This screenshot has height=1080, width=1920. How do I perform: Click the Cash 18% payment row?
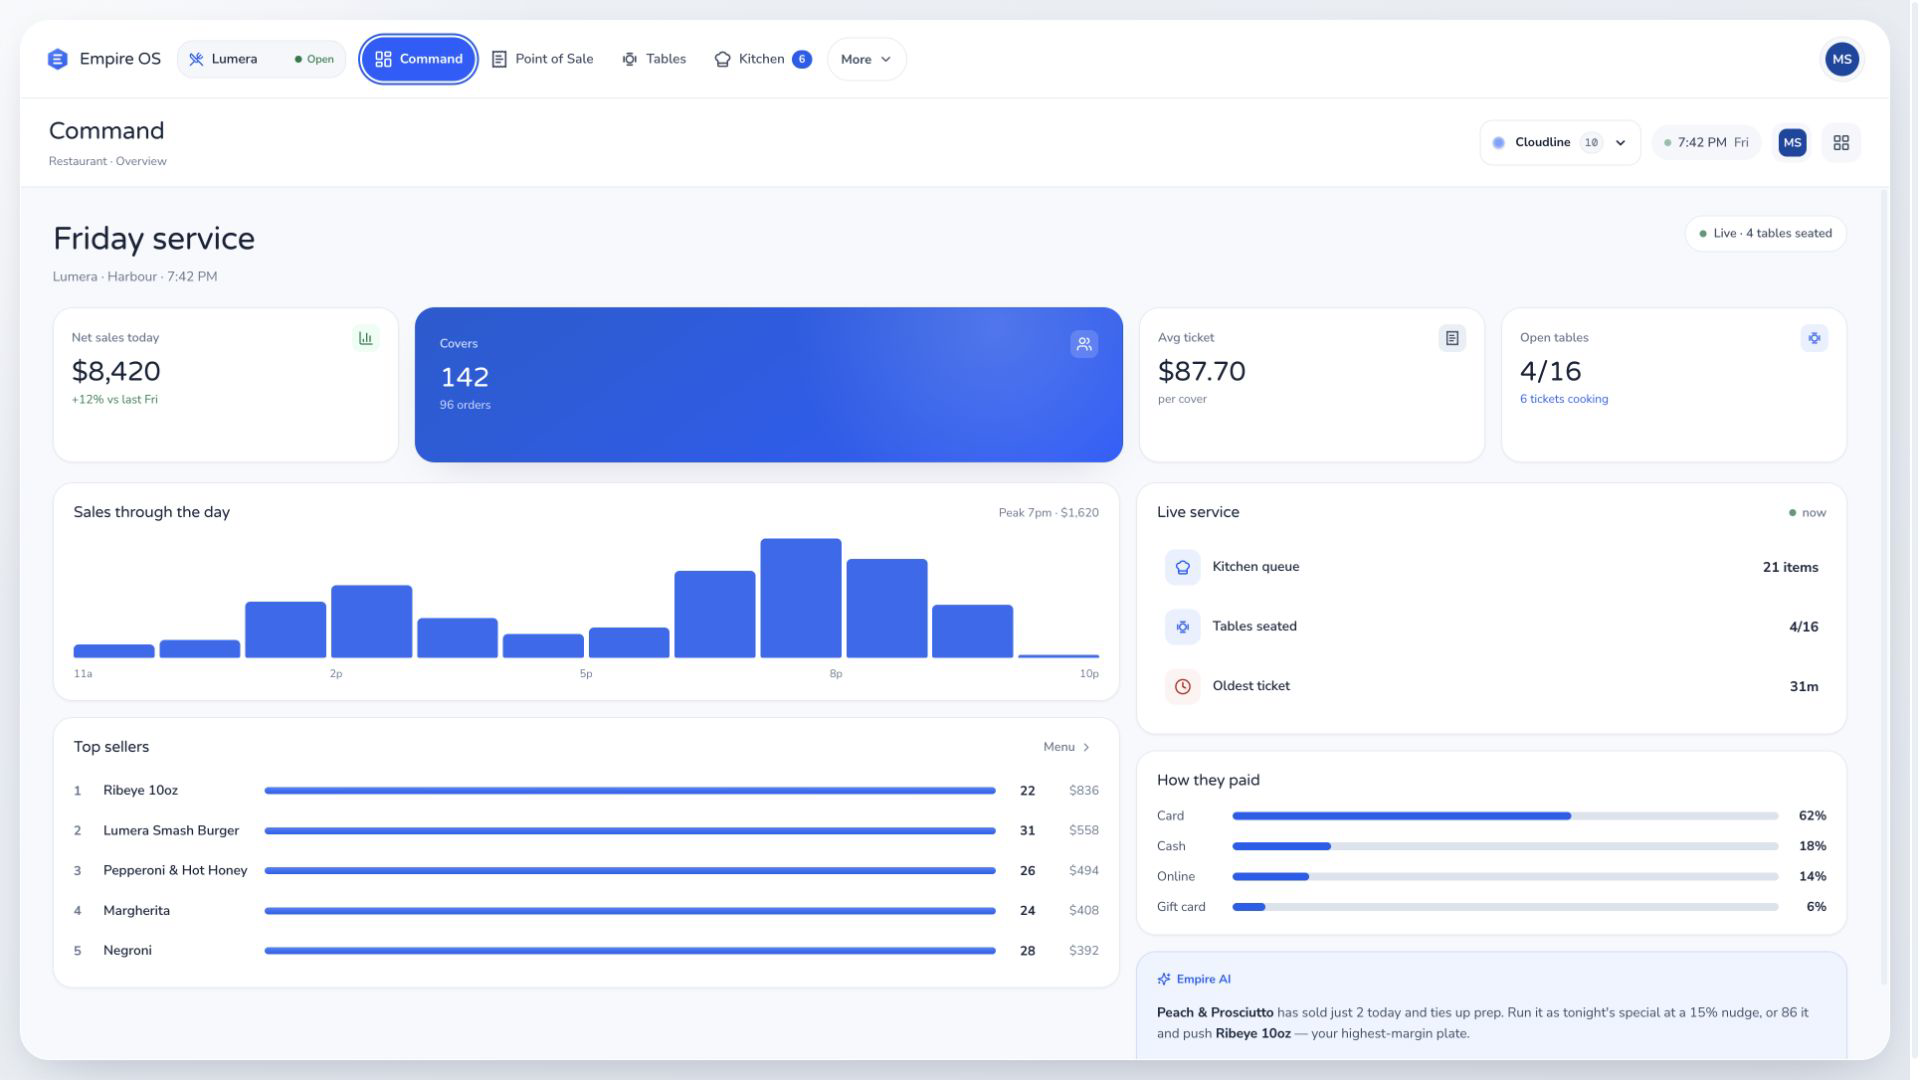(x=1491, y=846)
